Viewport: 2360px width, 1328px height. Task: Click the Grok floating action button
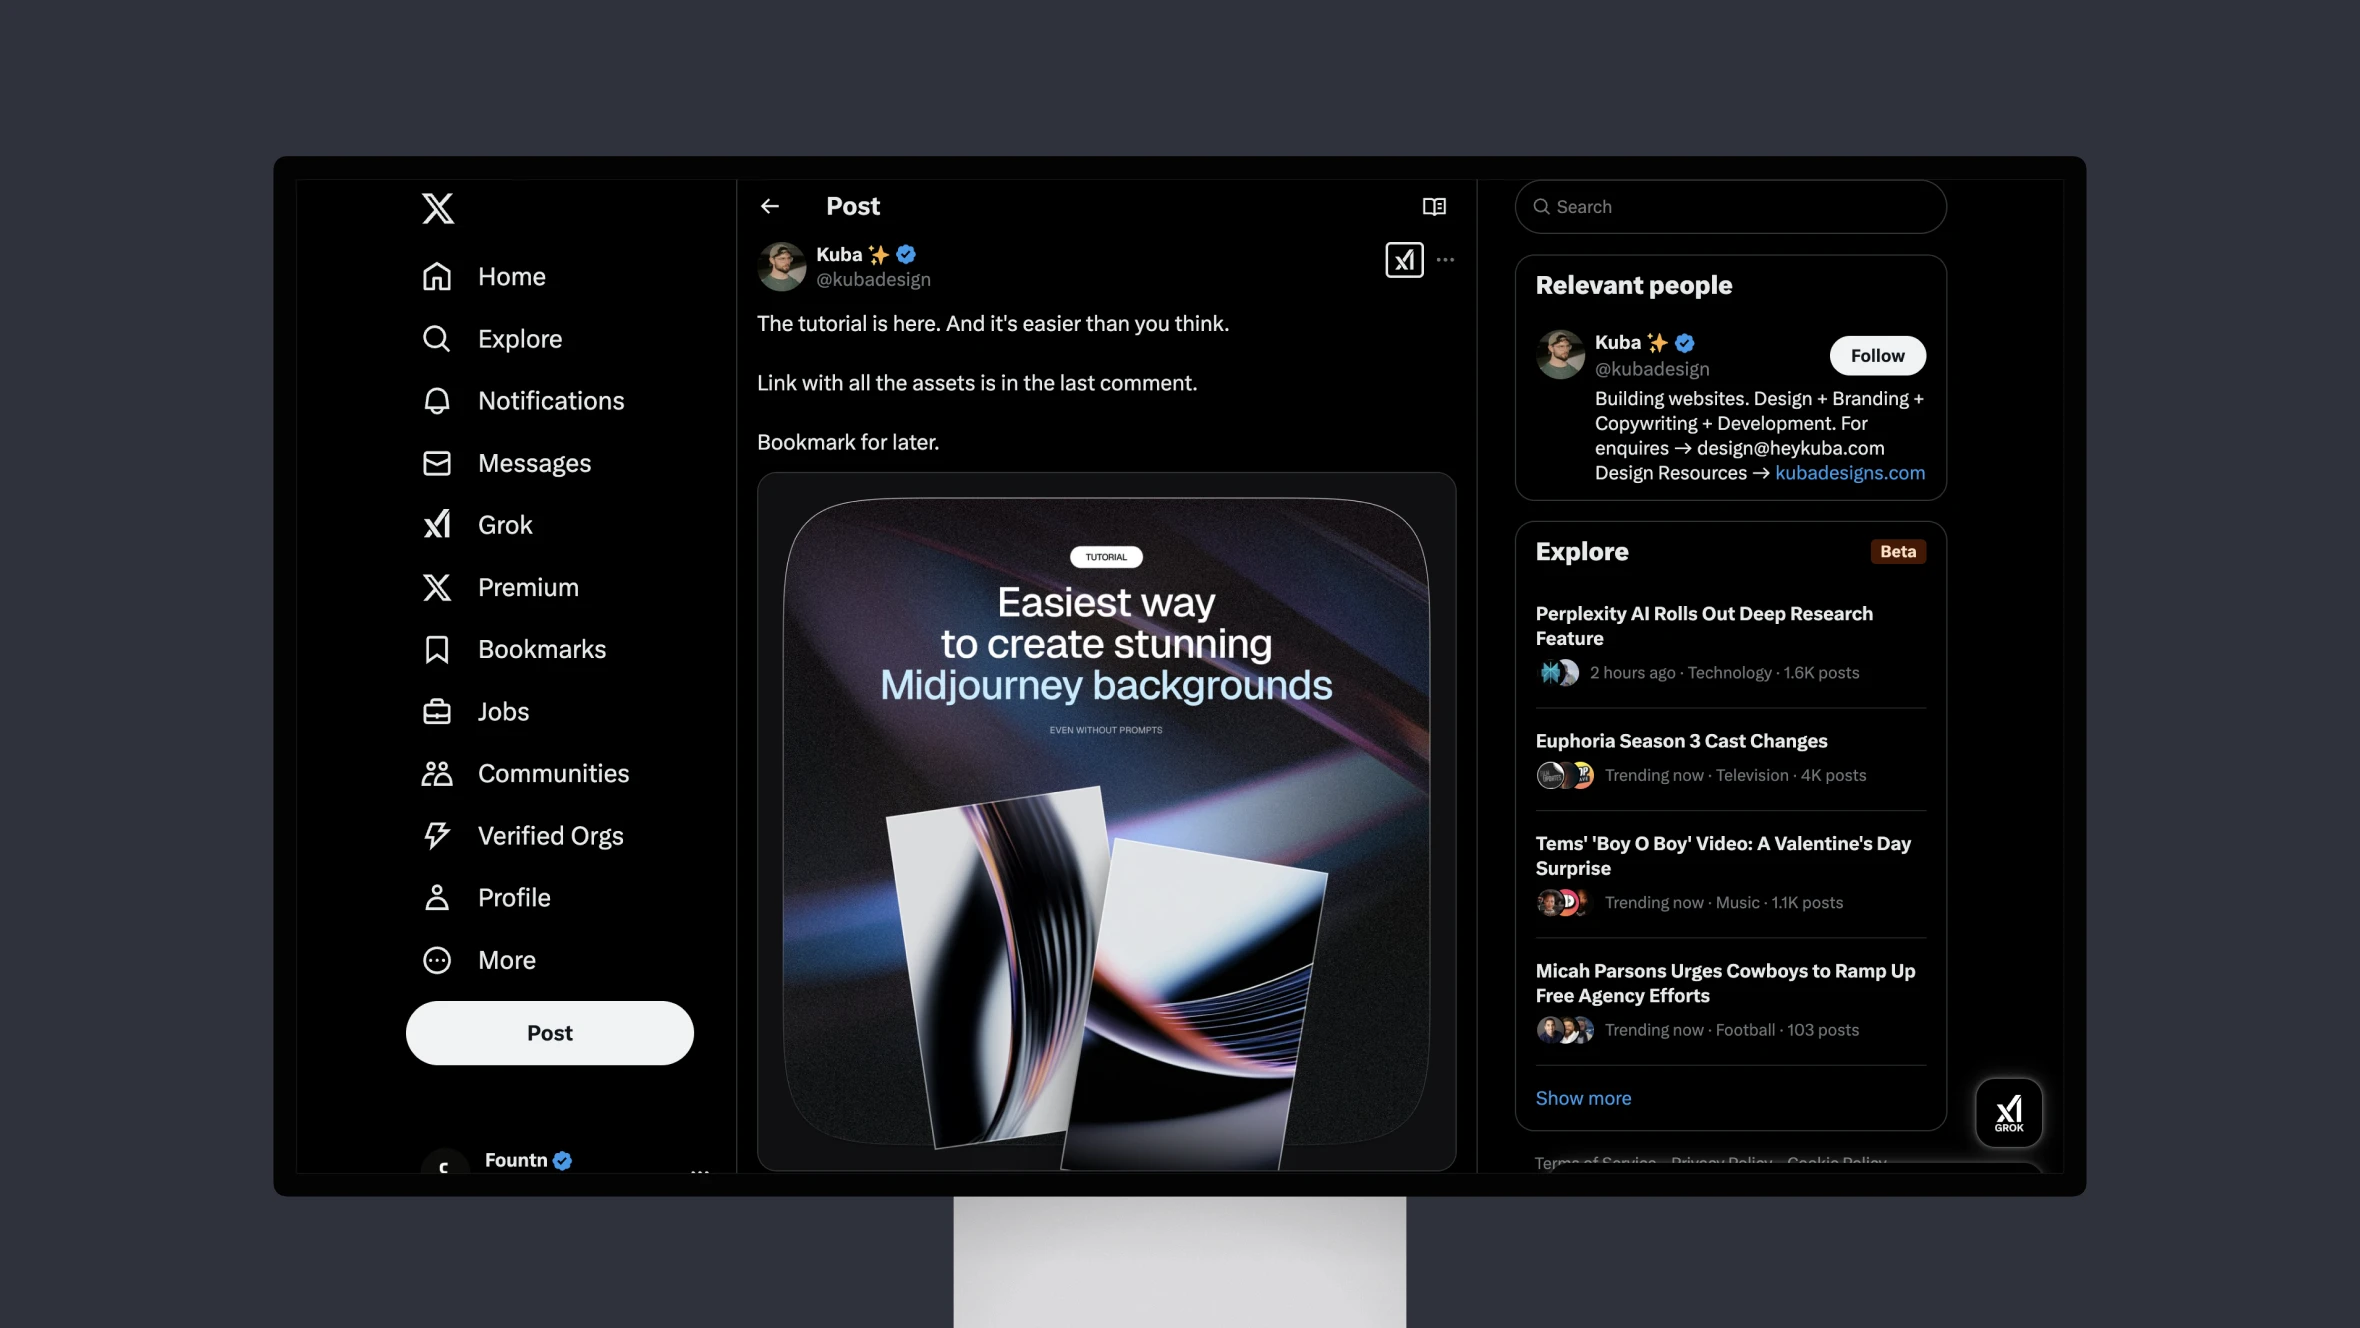tap(2010, 1112)
